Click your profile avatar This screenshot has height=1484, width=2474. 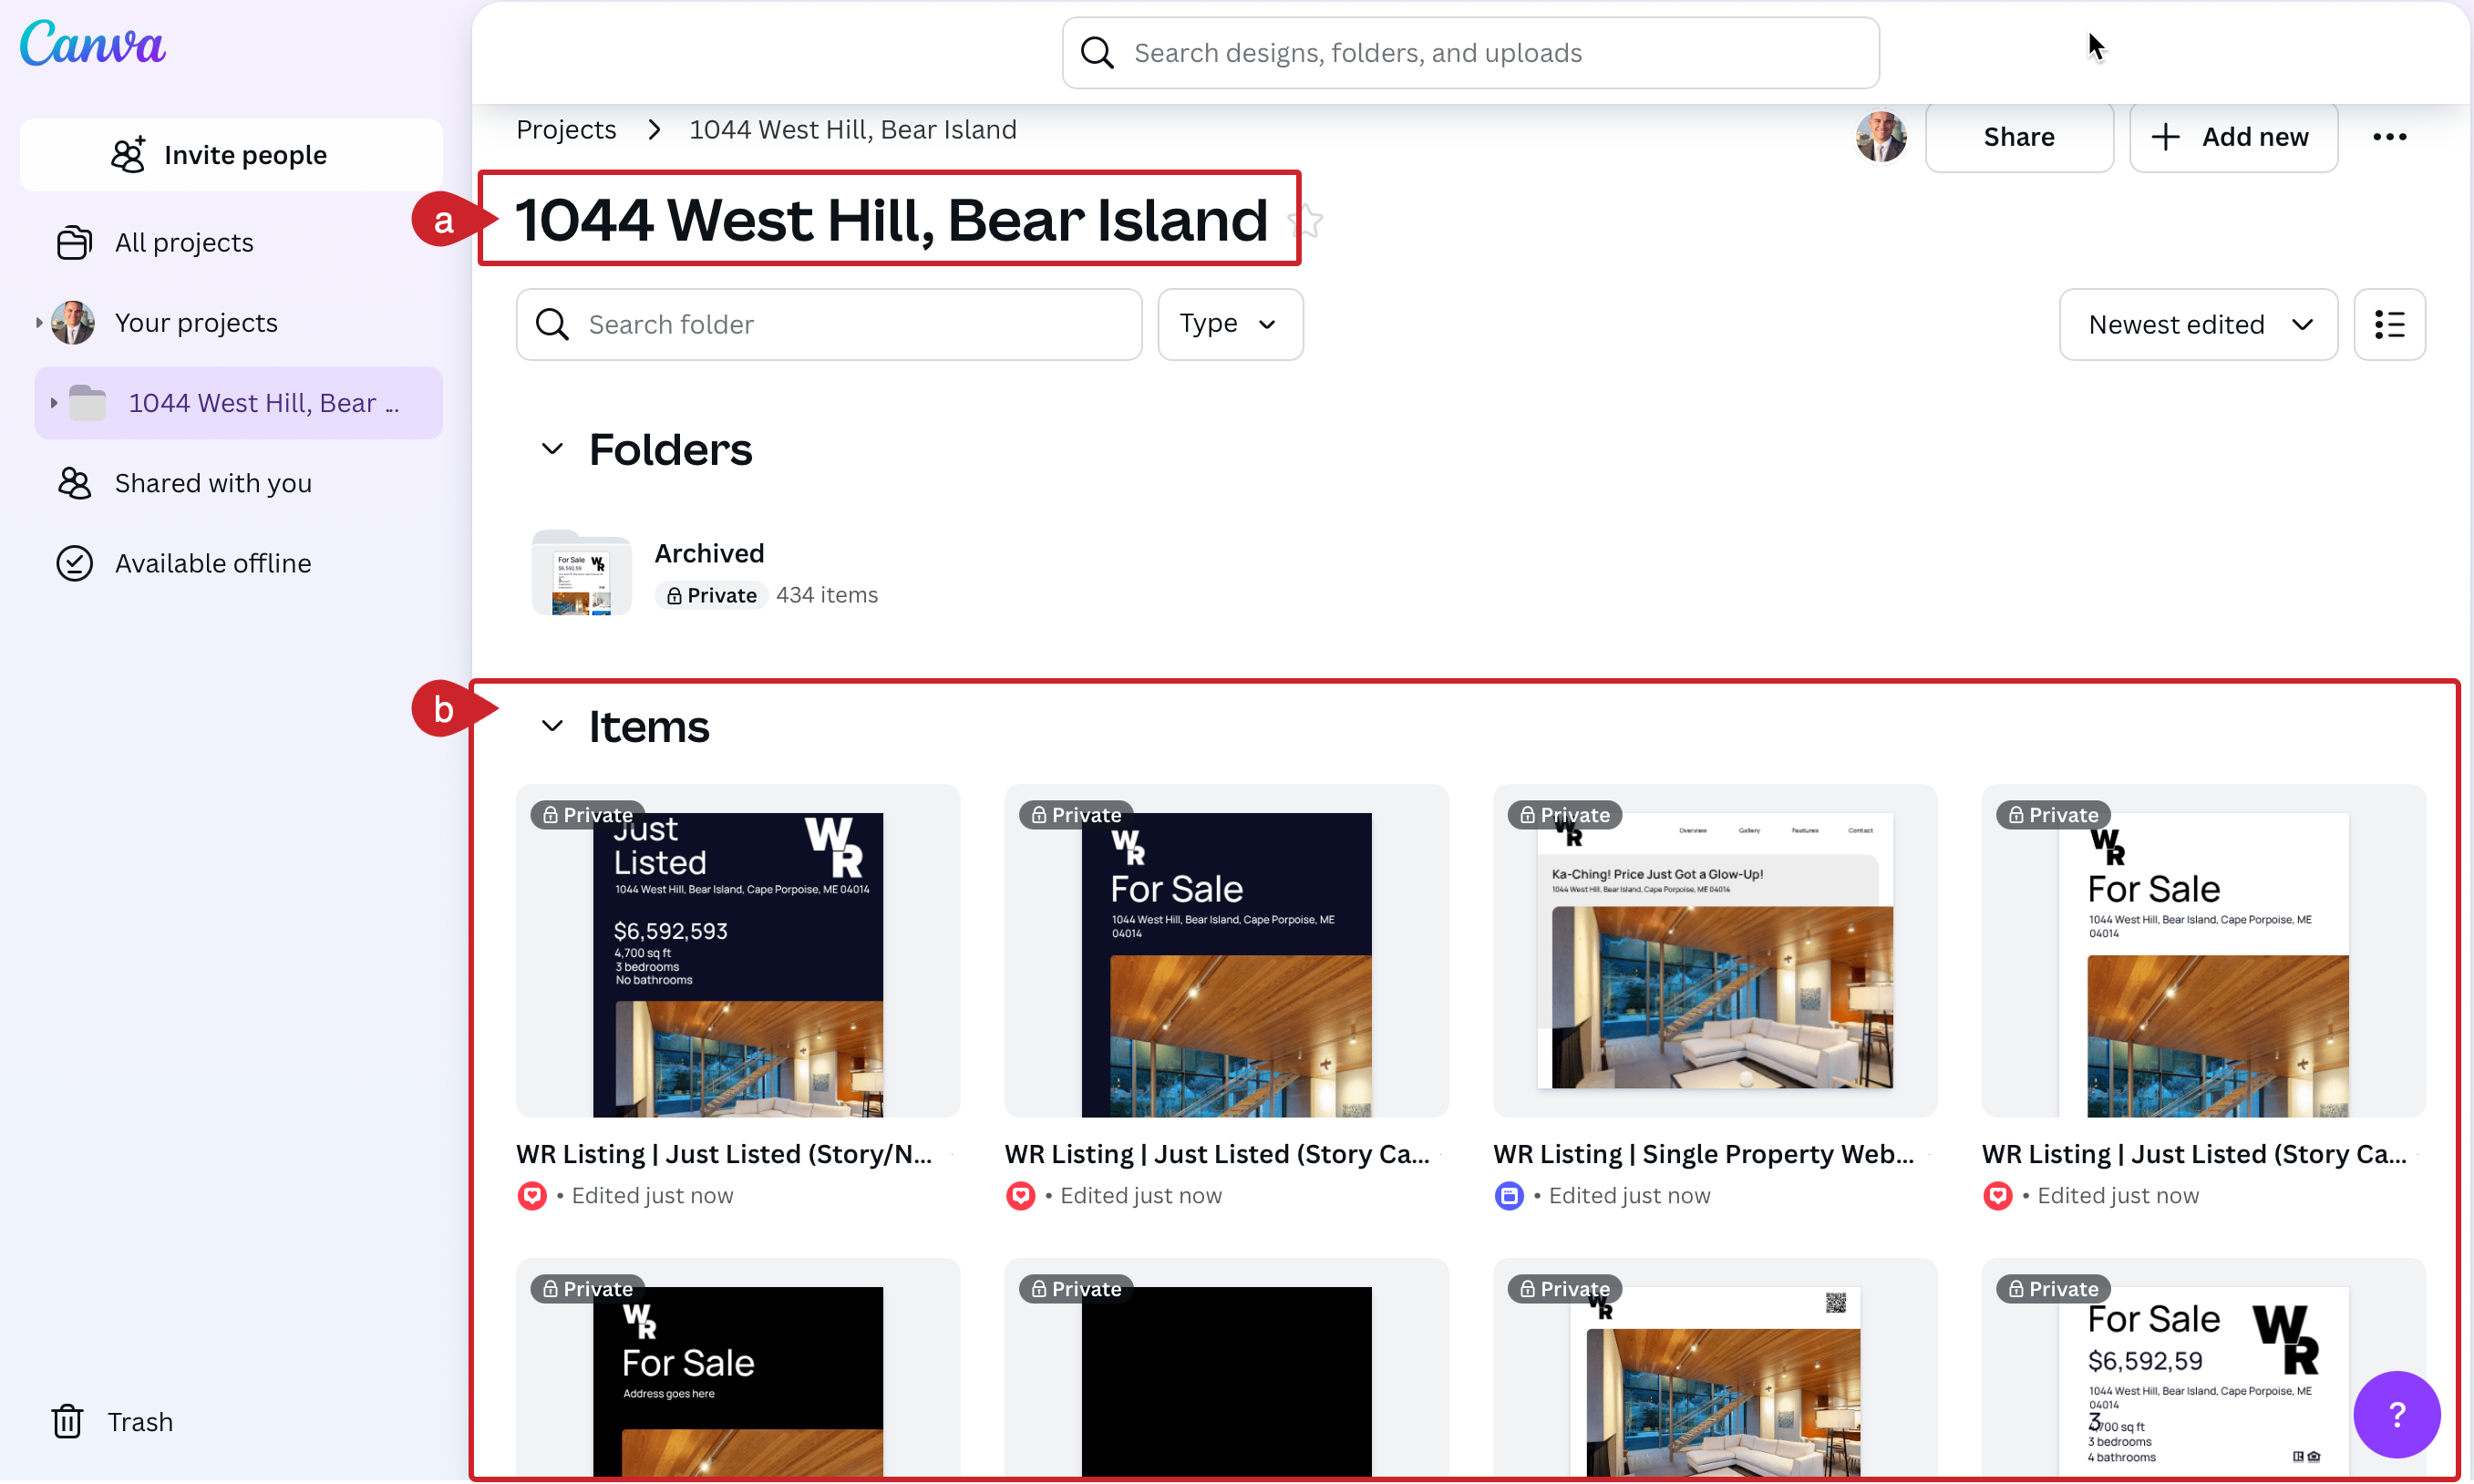[1880, 137]
